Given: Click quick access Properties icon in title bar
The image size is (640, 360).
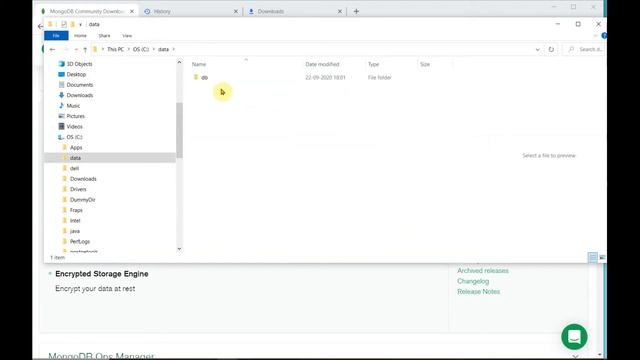Looking at the screenshot, I should coord(64,24).
